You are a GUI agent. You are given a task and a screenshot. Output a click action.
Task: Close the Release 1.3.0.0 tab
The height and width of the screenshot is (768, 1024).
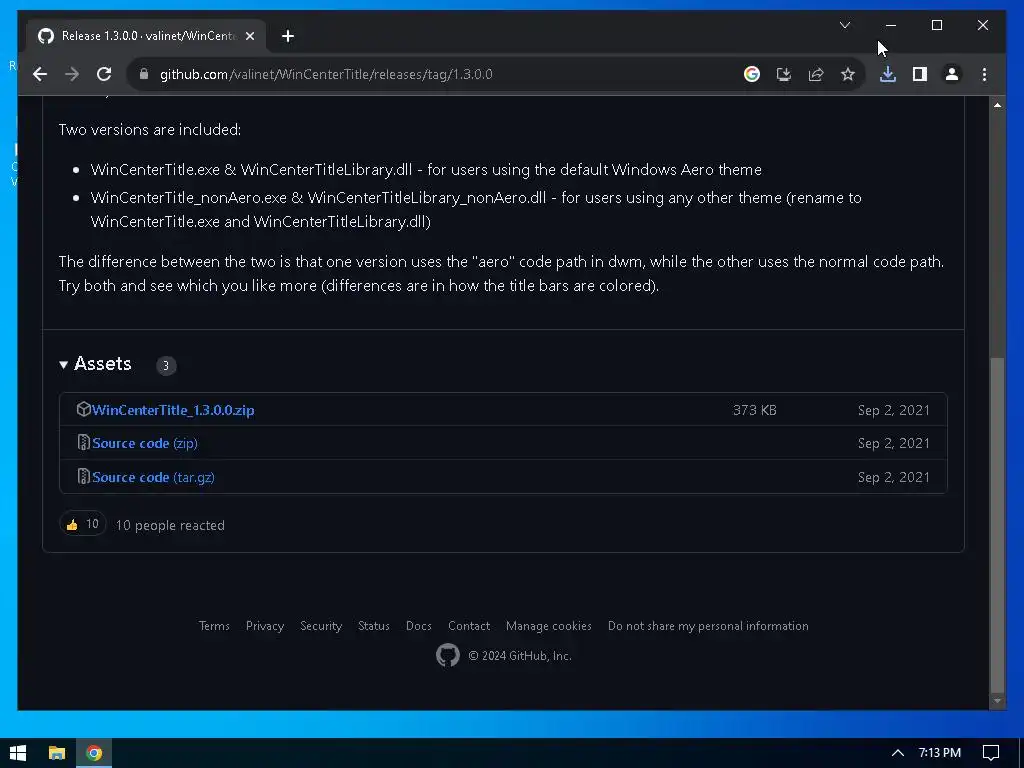pos(249,36)
